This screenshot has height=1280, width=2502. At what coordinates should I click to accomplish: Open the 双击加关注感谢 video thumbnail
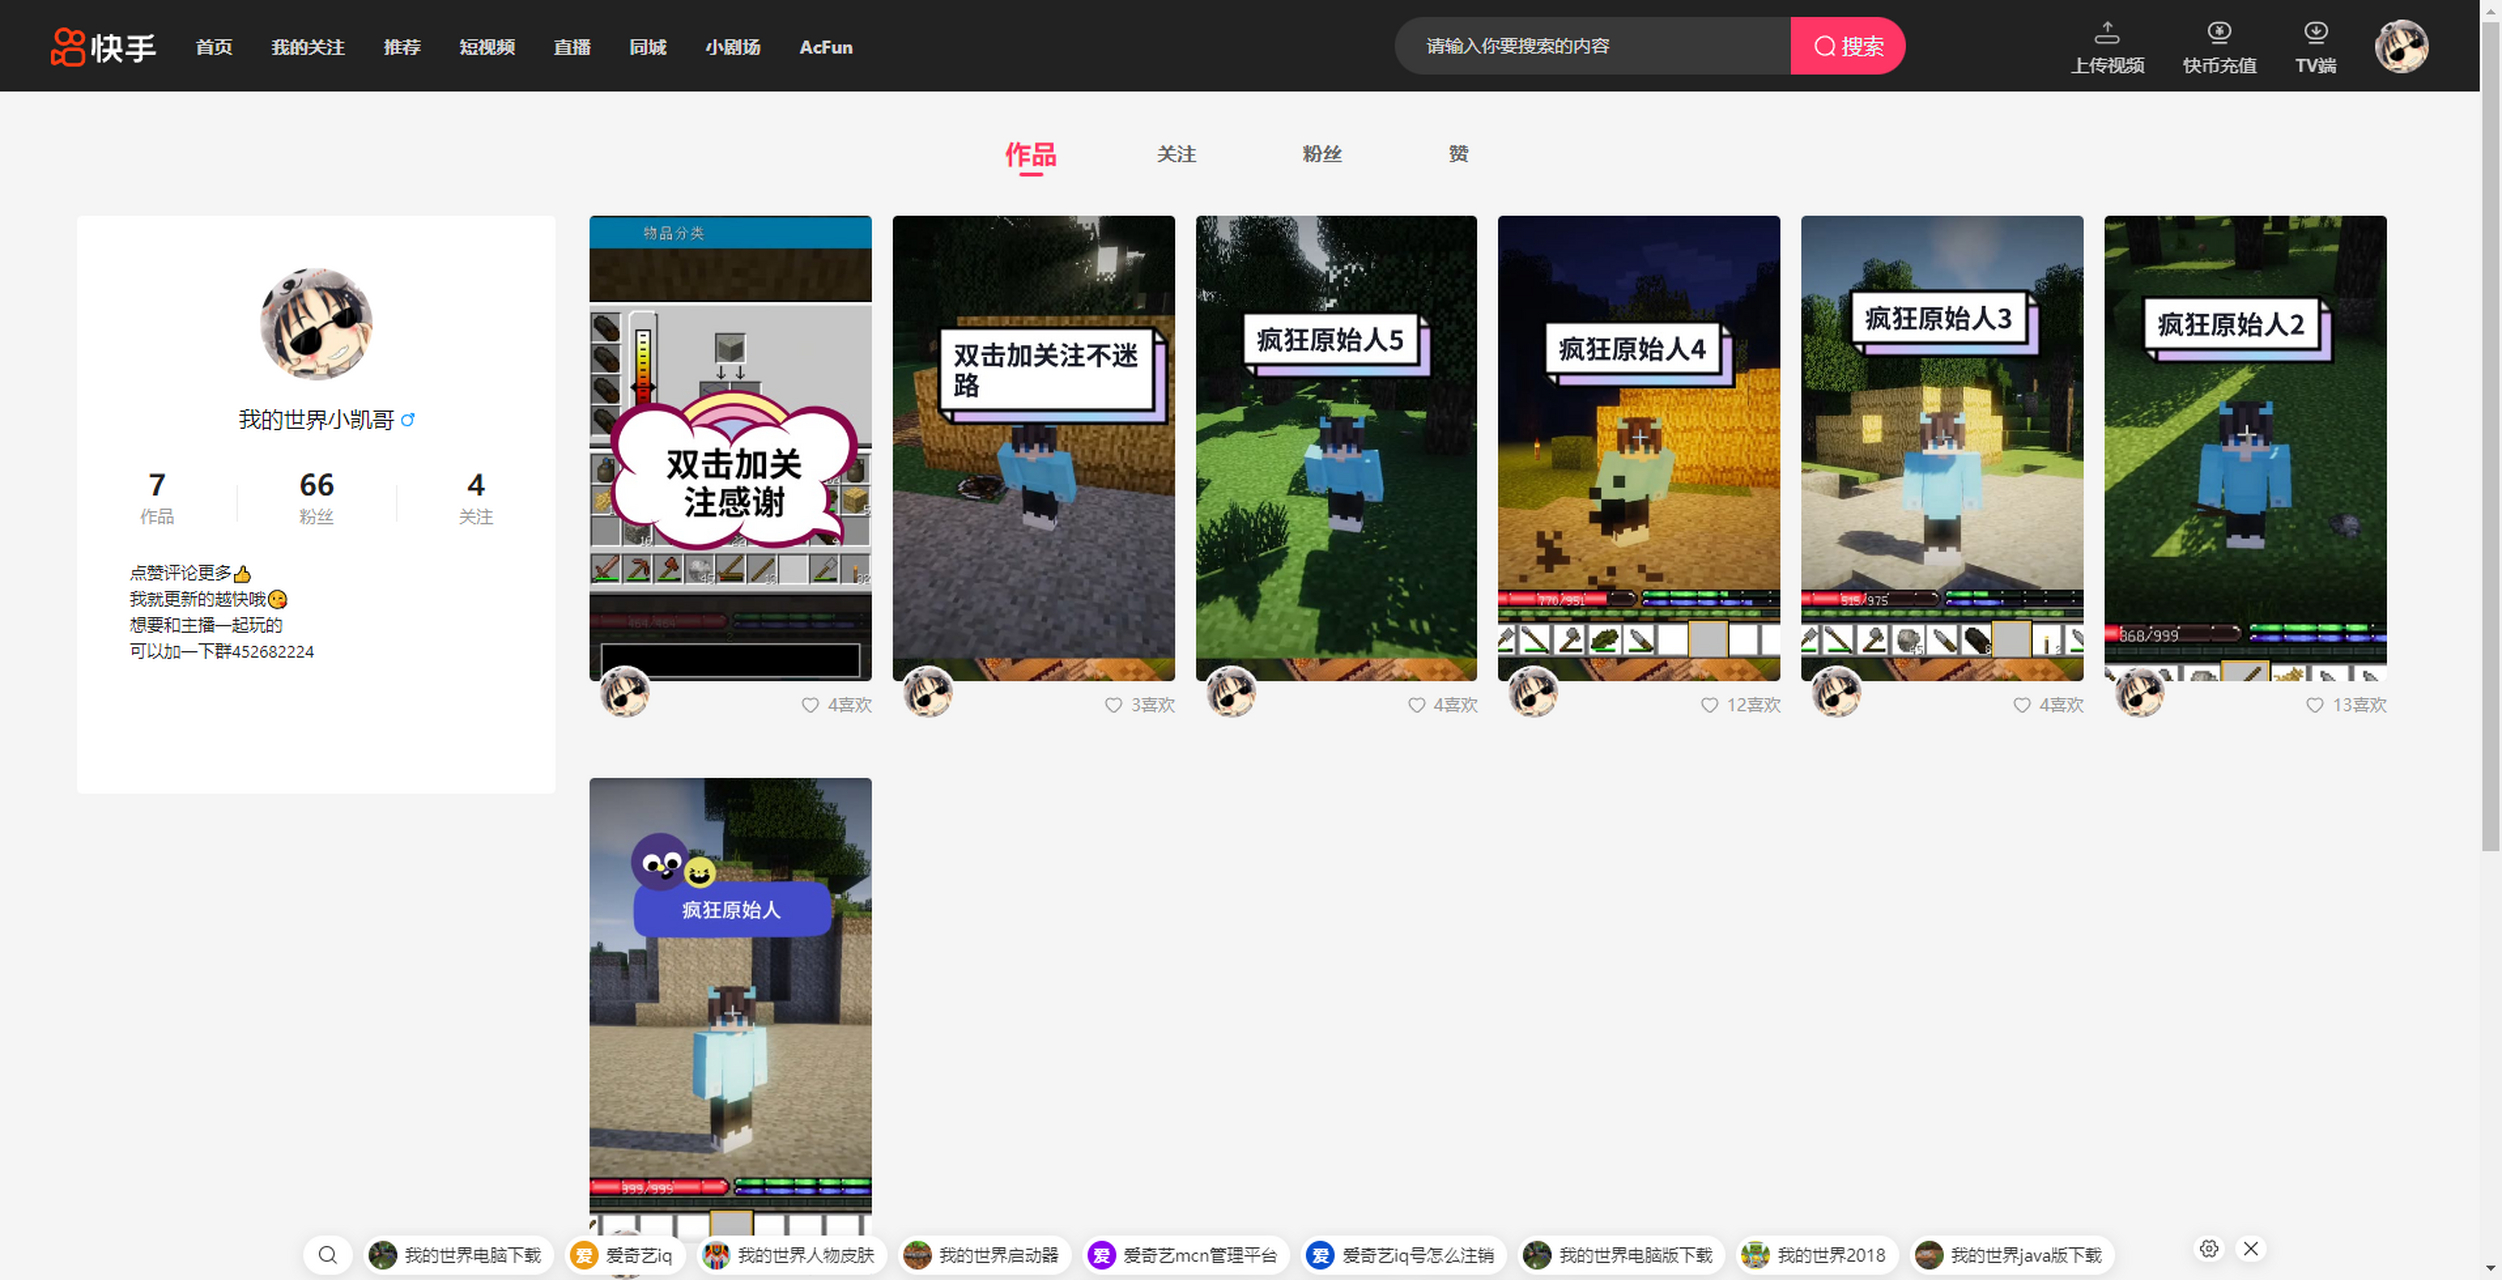click(730, 448)
